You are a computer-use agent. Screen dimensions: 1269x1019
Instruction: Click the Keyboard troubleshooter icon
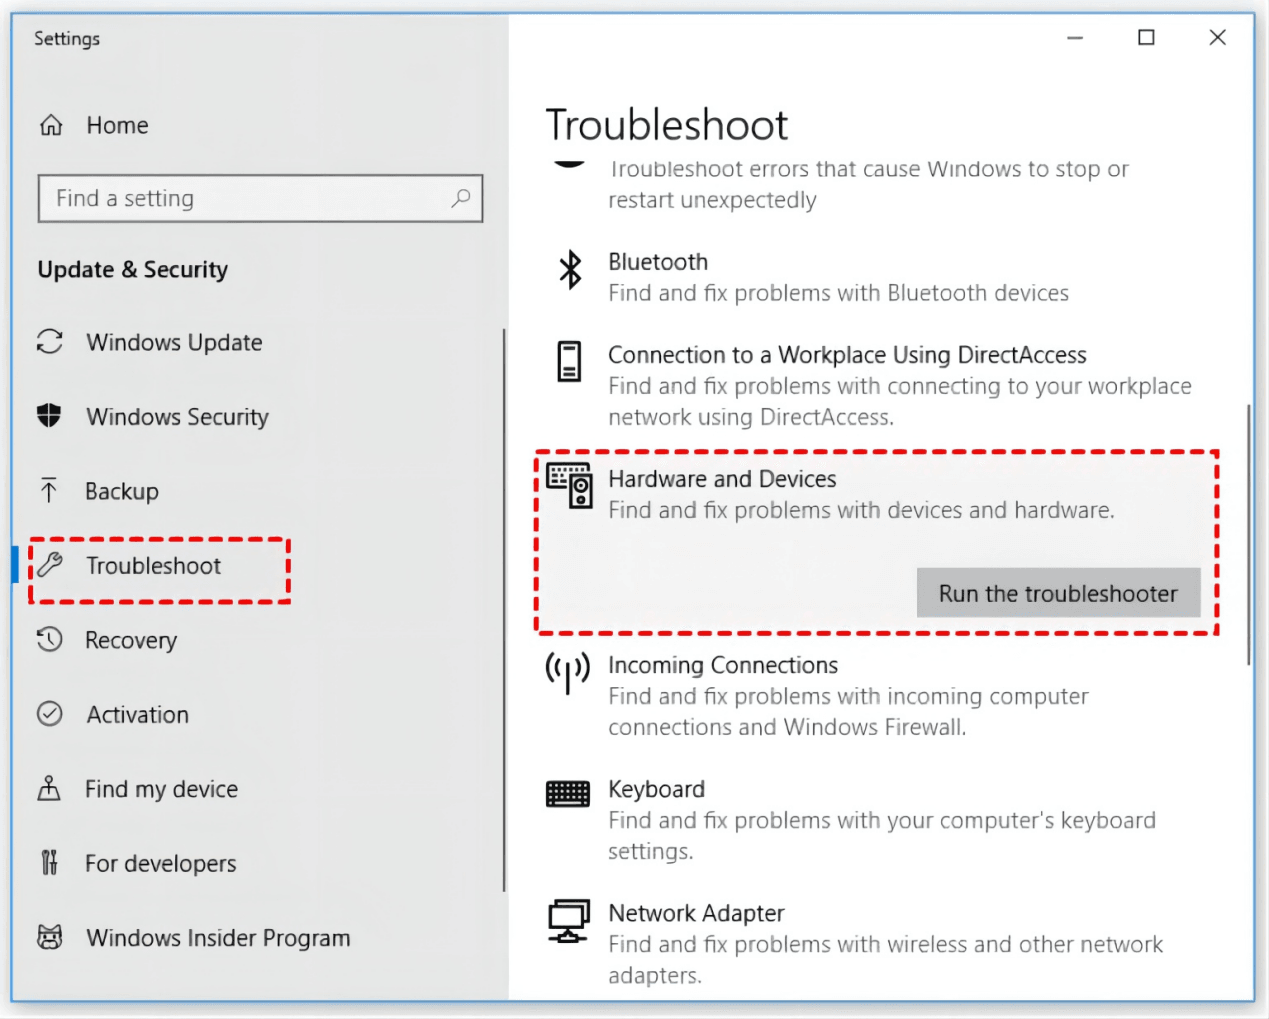coord(568,794)
